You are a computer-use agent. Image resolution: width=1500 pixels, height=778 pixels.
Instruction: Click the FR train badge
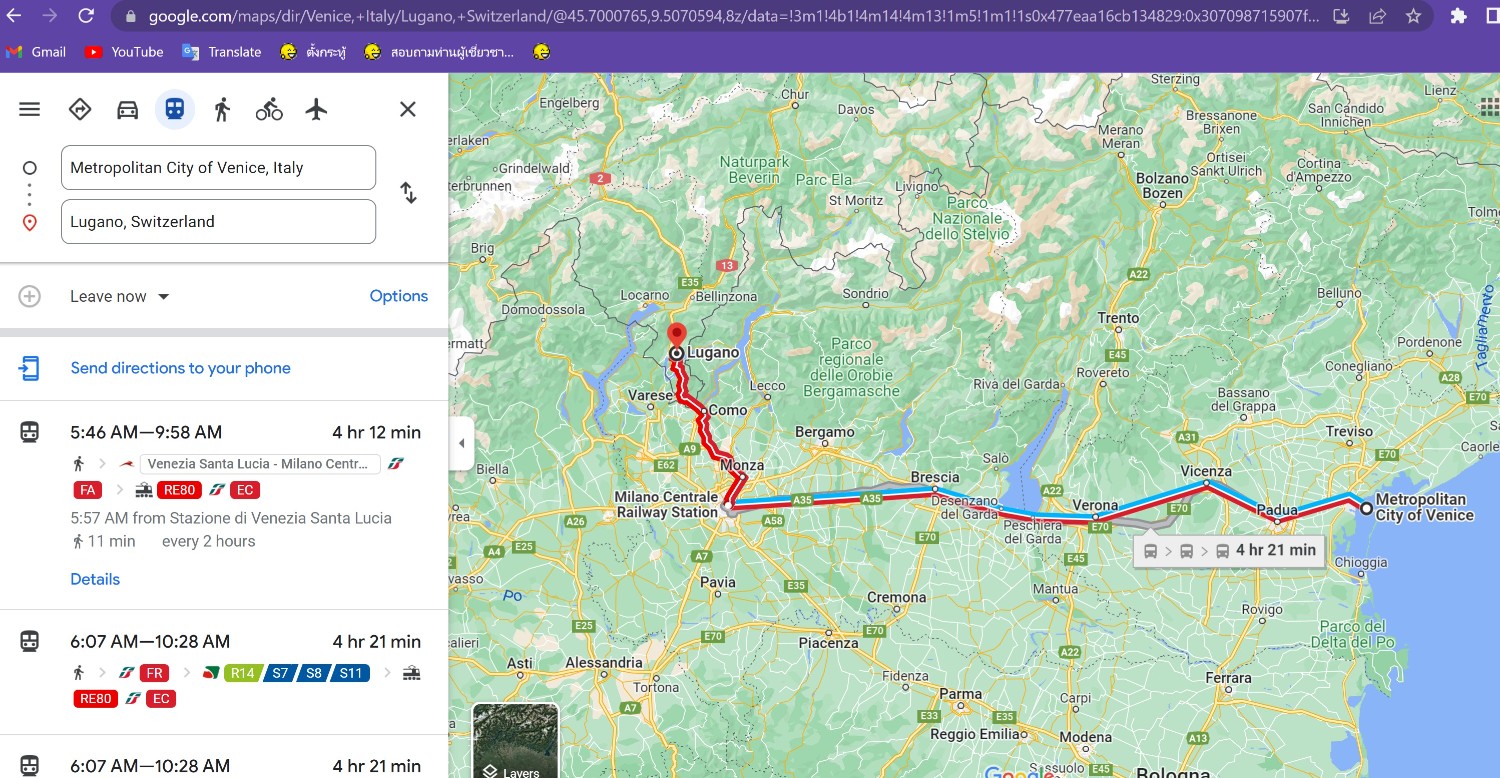point(155,673)
